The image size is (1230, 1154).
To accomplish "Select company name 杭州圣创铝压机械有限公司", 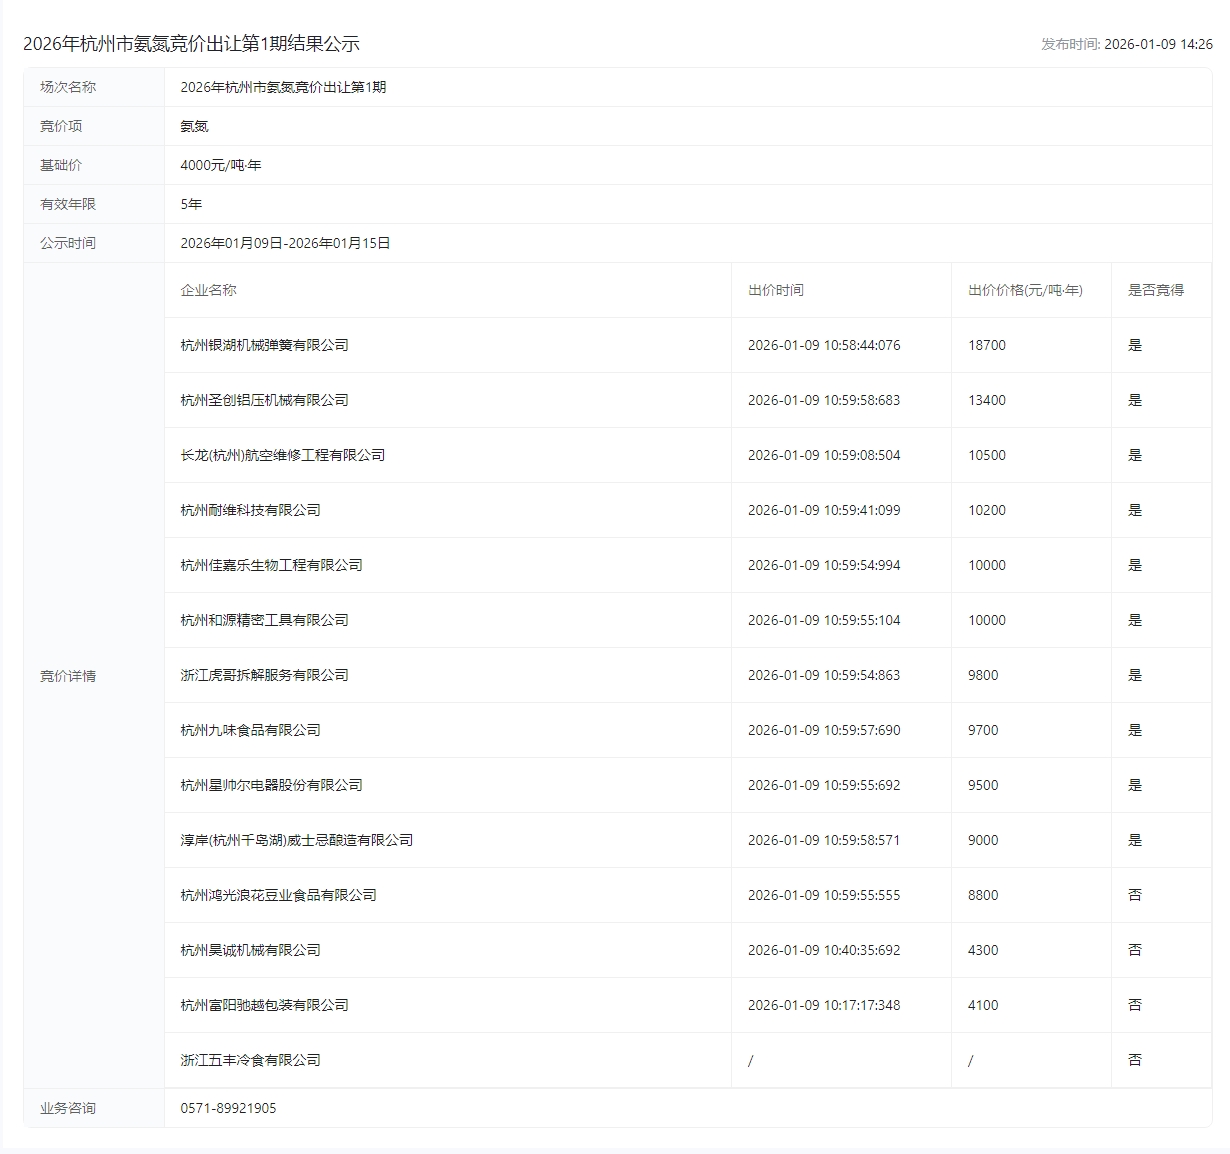I will point(264,400).
